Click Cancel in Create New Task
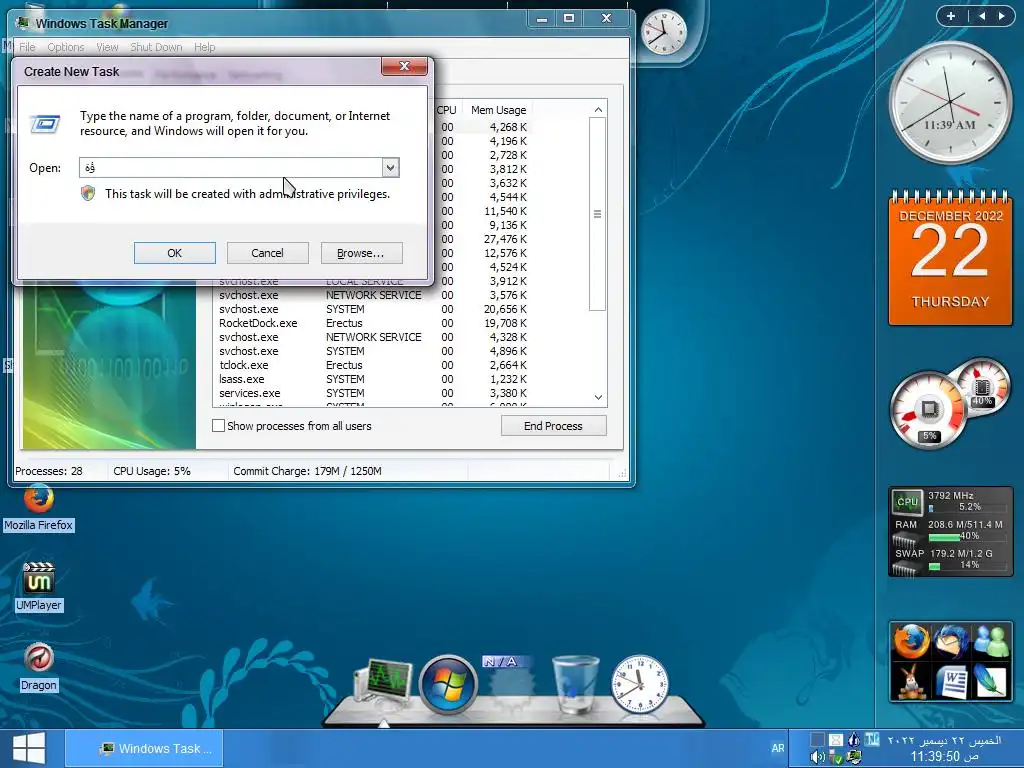This screenshot has height=768, width=1024. 267,253
